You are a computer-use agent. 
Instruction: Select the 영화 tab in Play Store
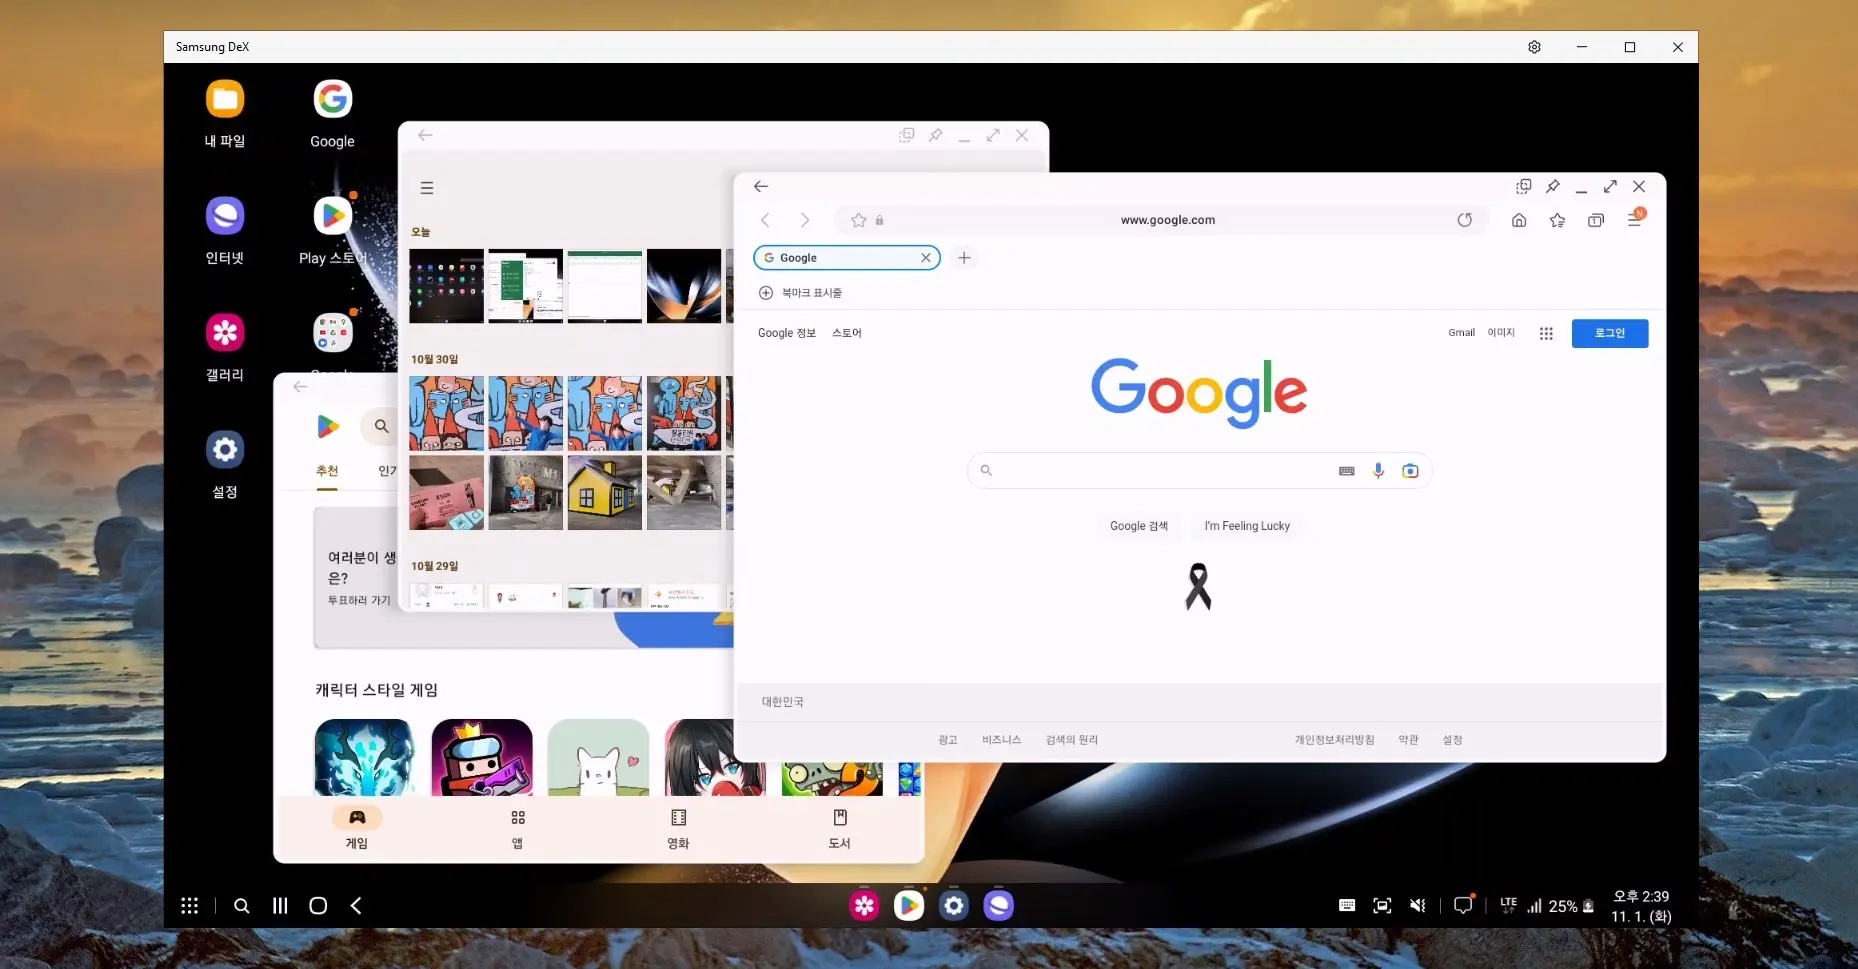678,829
